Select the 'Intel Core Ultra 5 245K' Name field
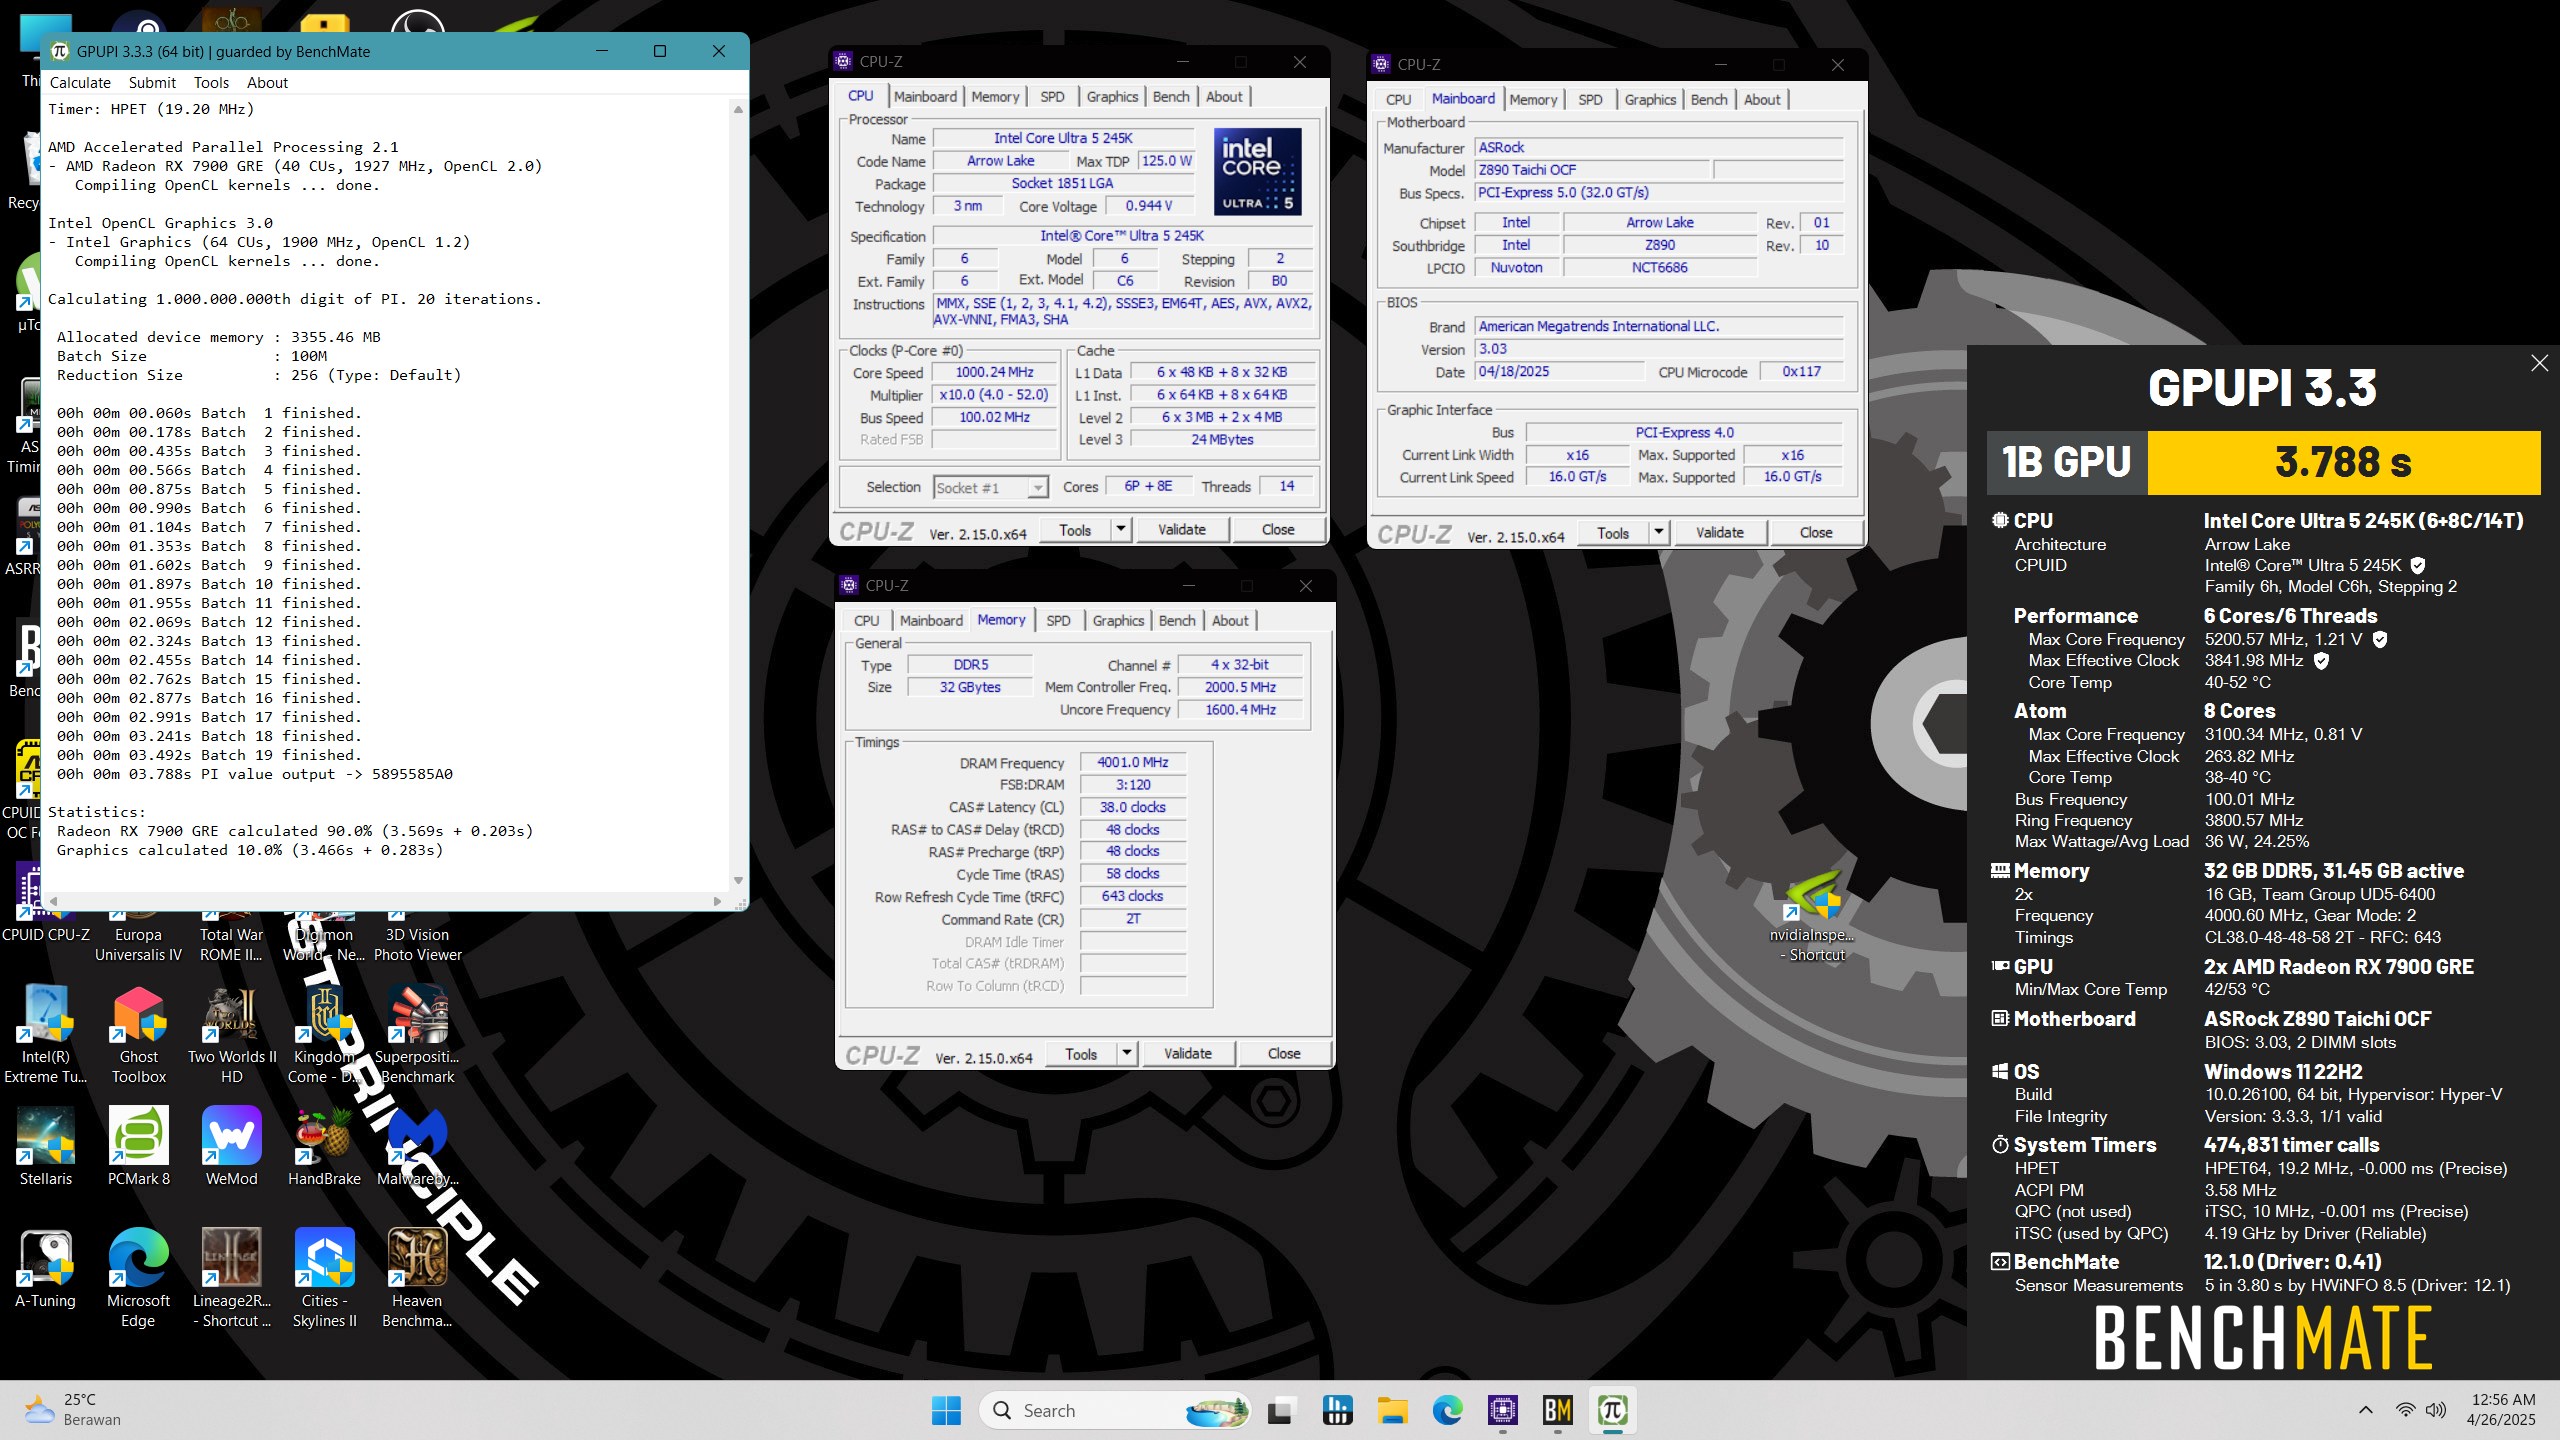 [1063, 138]
